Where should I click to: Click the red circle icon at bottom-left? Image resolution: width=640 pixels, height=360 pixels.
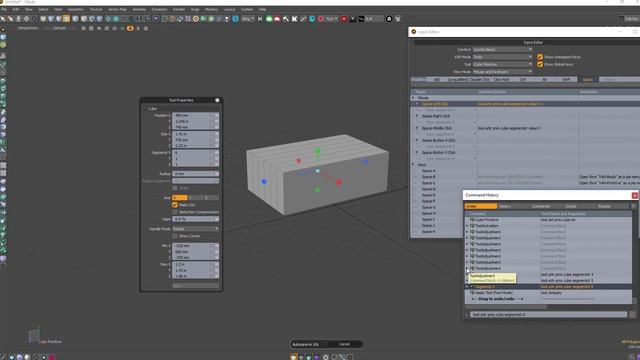(52, 357)
